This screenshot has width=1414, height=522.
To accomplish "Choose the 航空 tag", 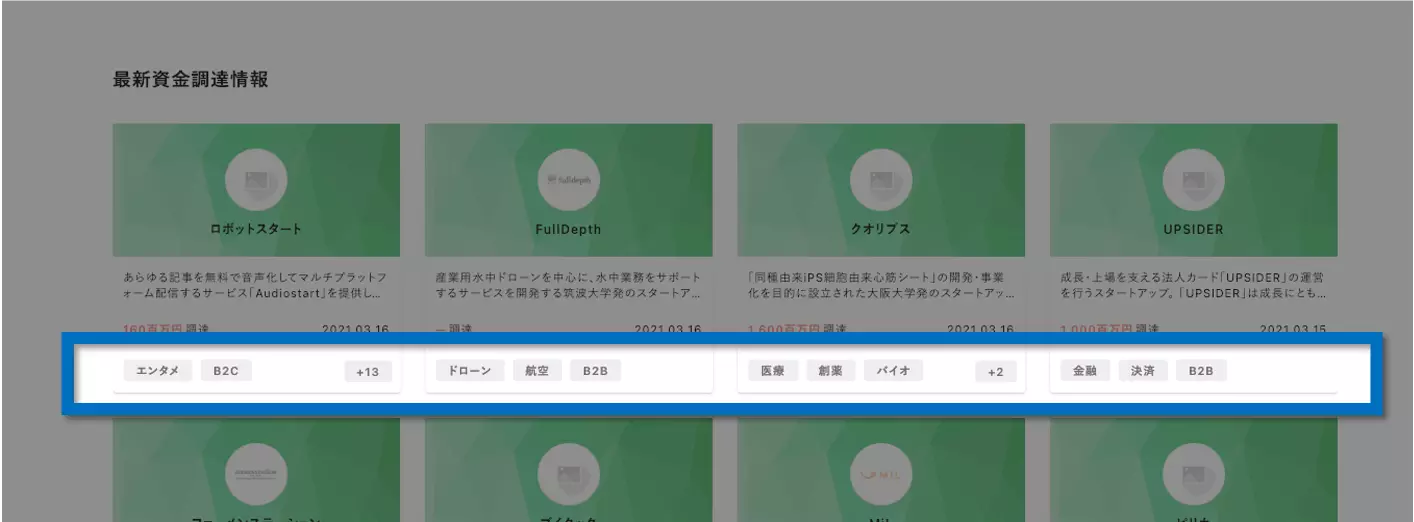I will (x=537, y=371).
